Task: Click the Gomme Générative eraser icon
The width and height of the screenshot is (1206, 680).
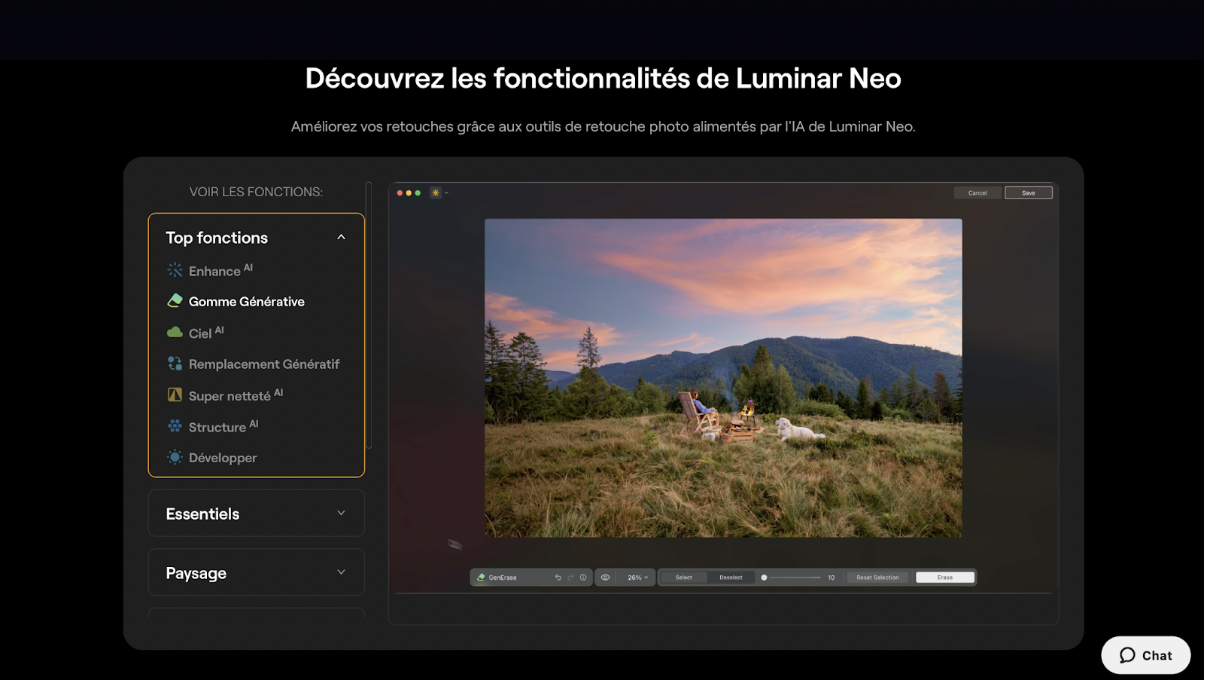Action: [x=175, y=301]
